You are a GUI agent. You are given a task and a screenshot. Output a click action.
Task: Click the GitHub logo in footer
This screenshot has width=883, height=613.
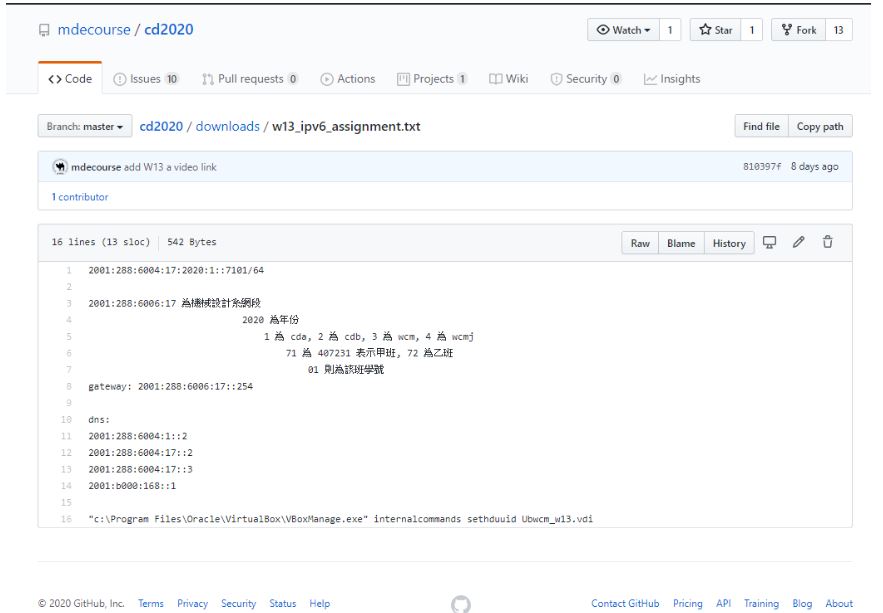[460, 604]
